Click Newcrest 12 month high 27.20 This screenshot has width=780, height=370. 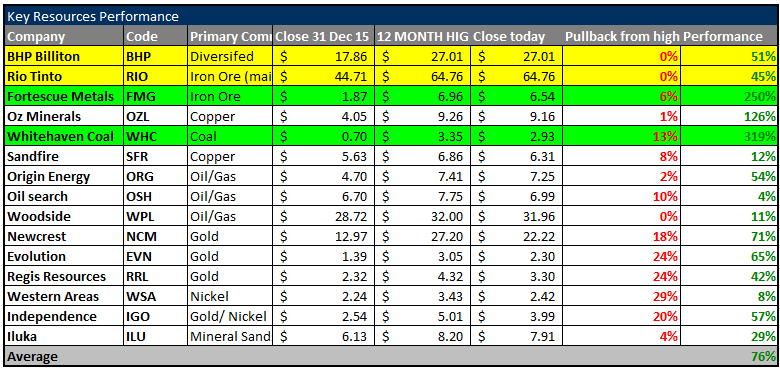[448, 237]
